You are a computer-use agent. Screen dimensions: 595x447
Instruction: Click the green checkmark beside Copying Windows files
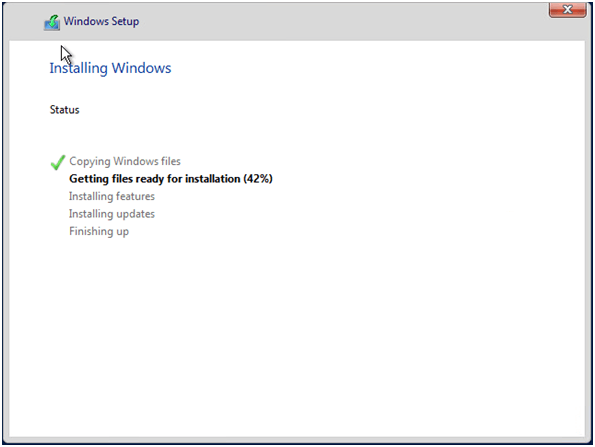pos(58,162)
